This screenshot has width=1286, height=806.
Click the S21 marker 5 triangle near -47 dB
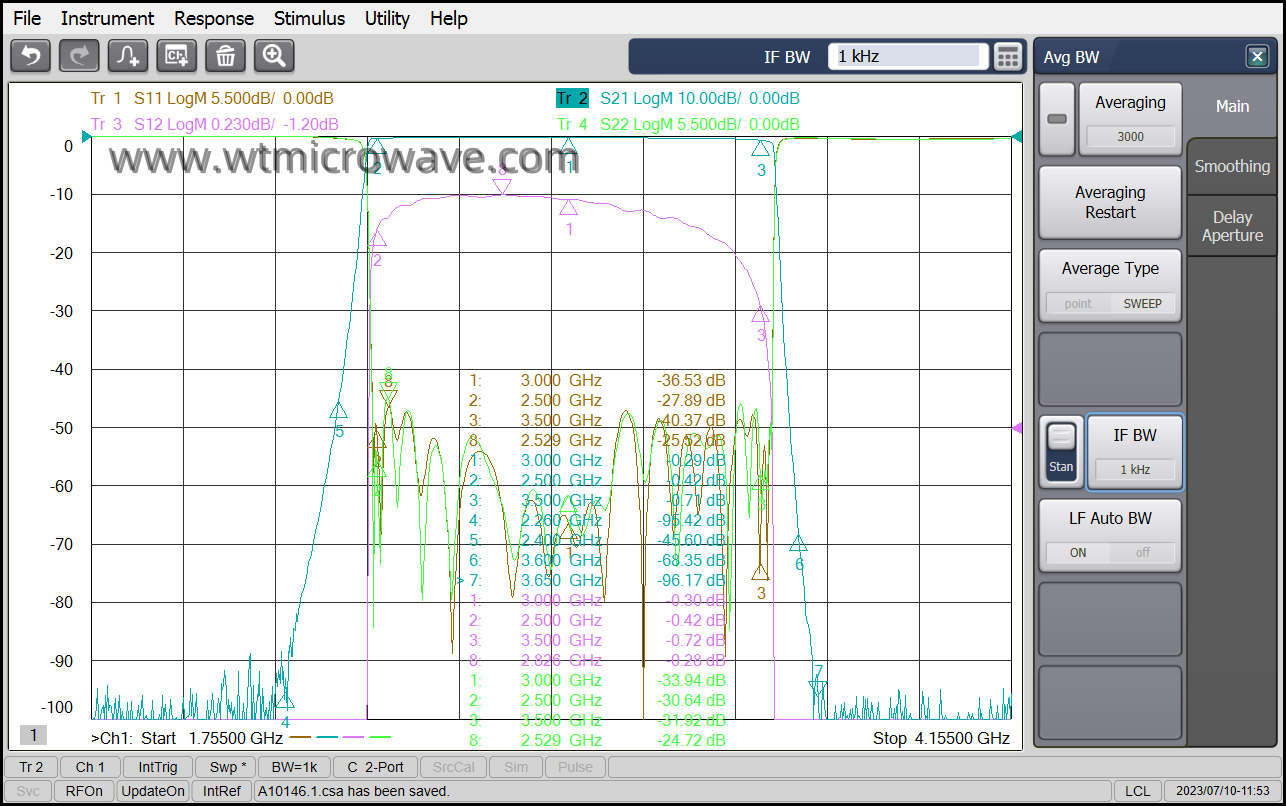point(339,410)
